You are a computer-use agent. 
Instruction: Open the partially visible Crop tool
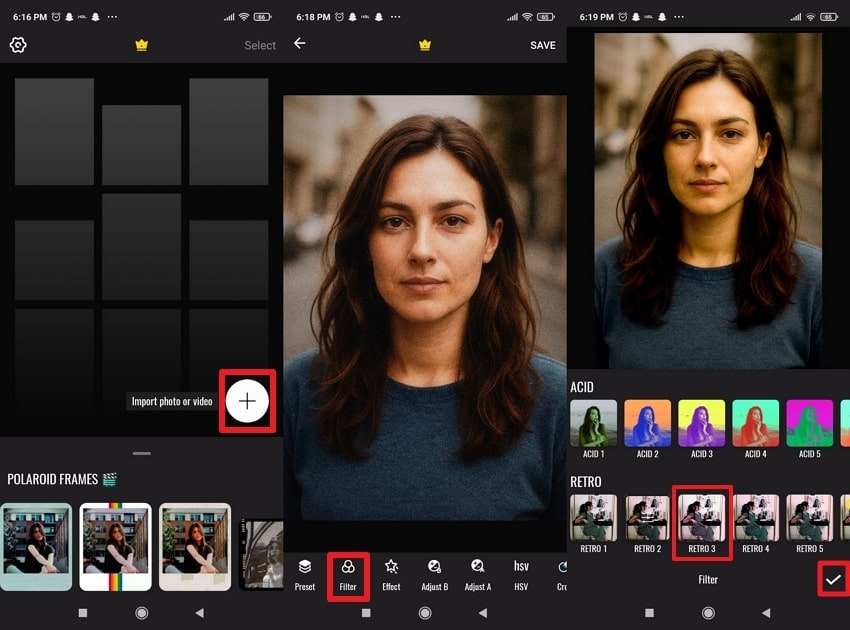click(562, 576)
